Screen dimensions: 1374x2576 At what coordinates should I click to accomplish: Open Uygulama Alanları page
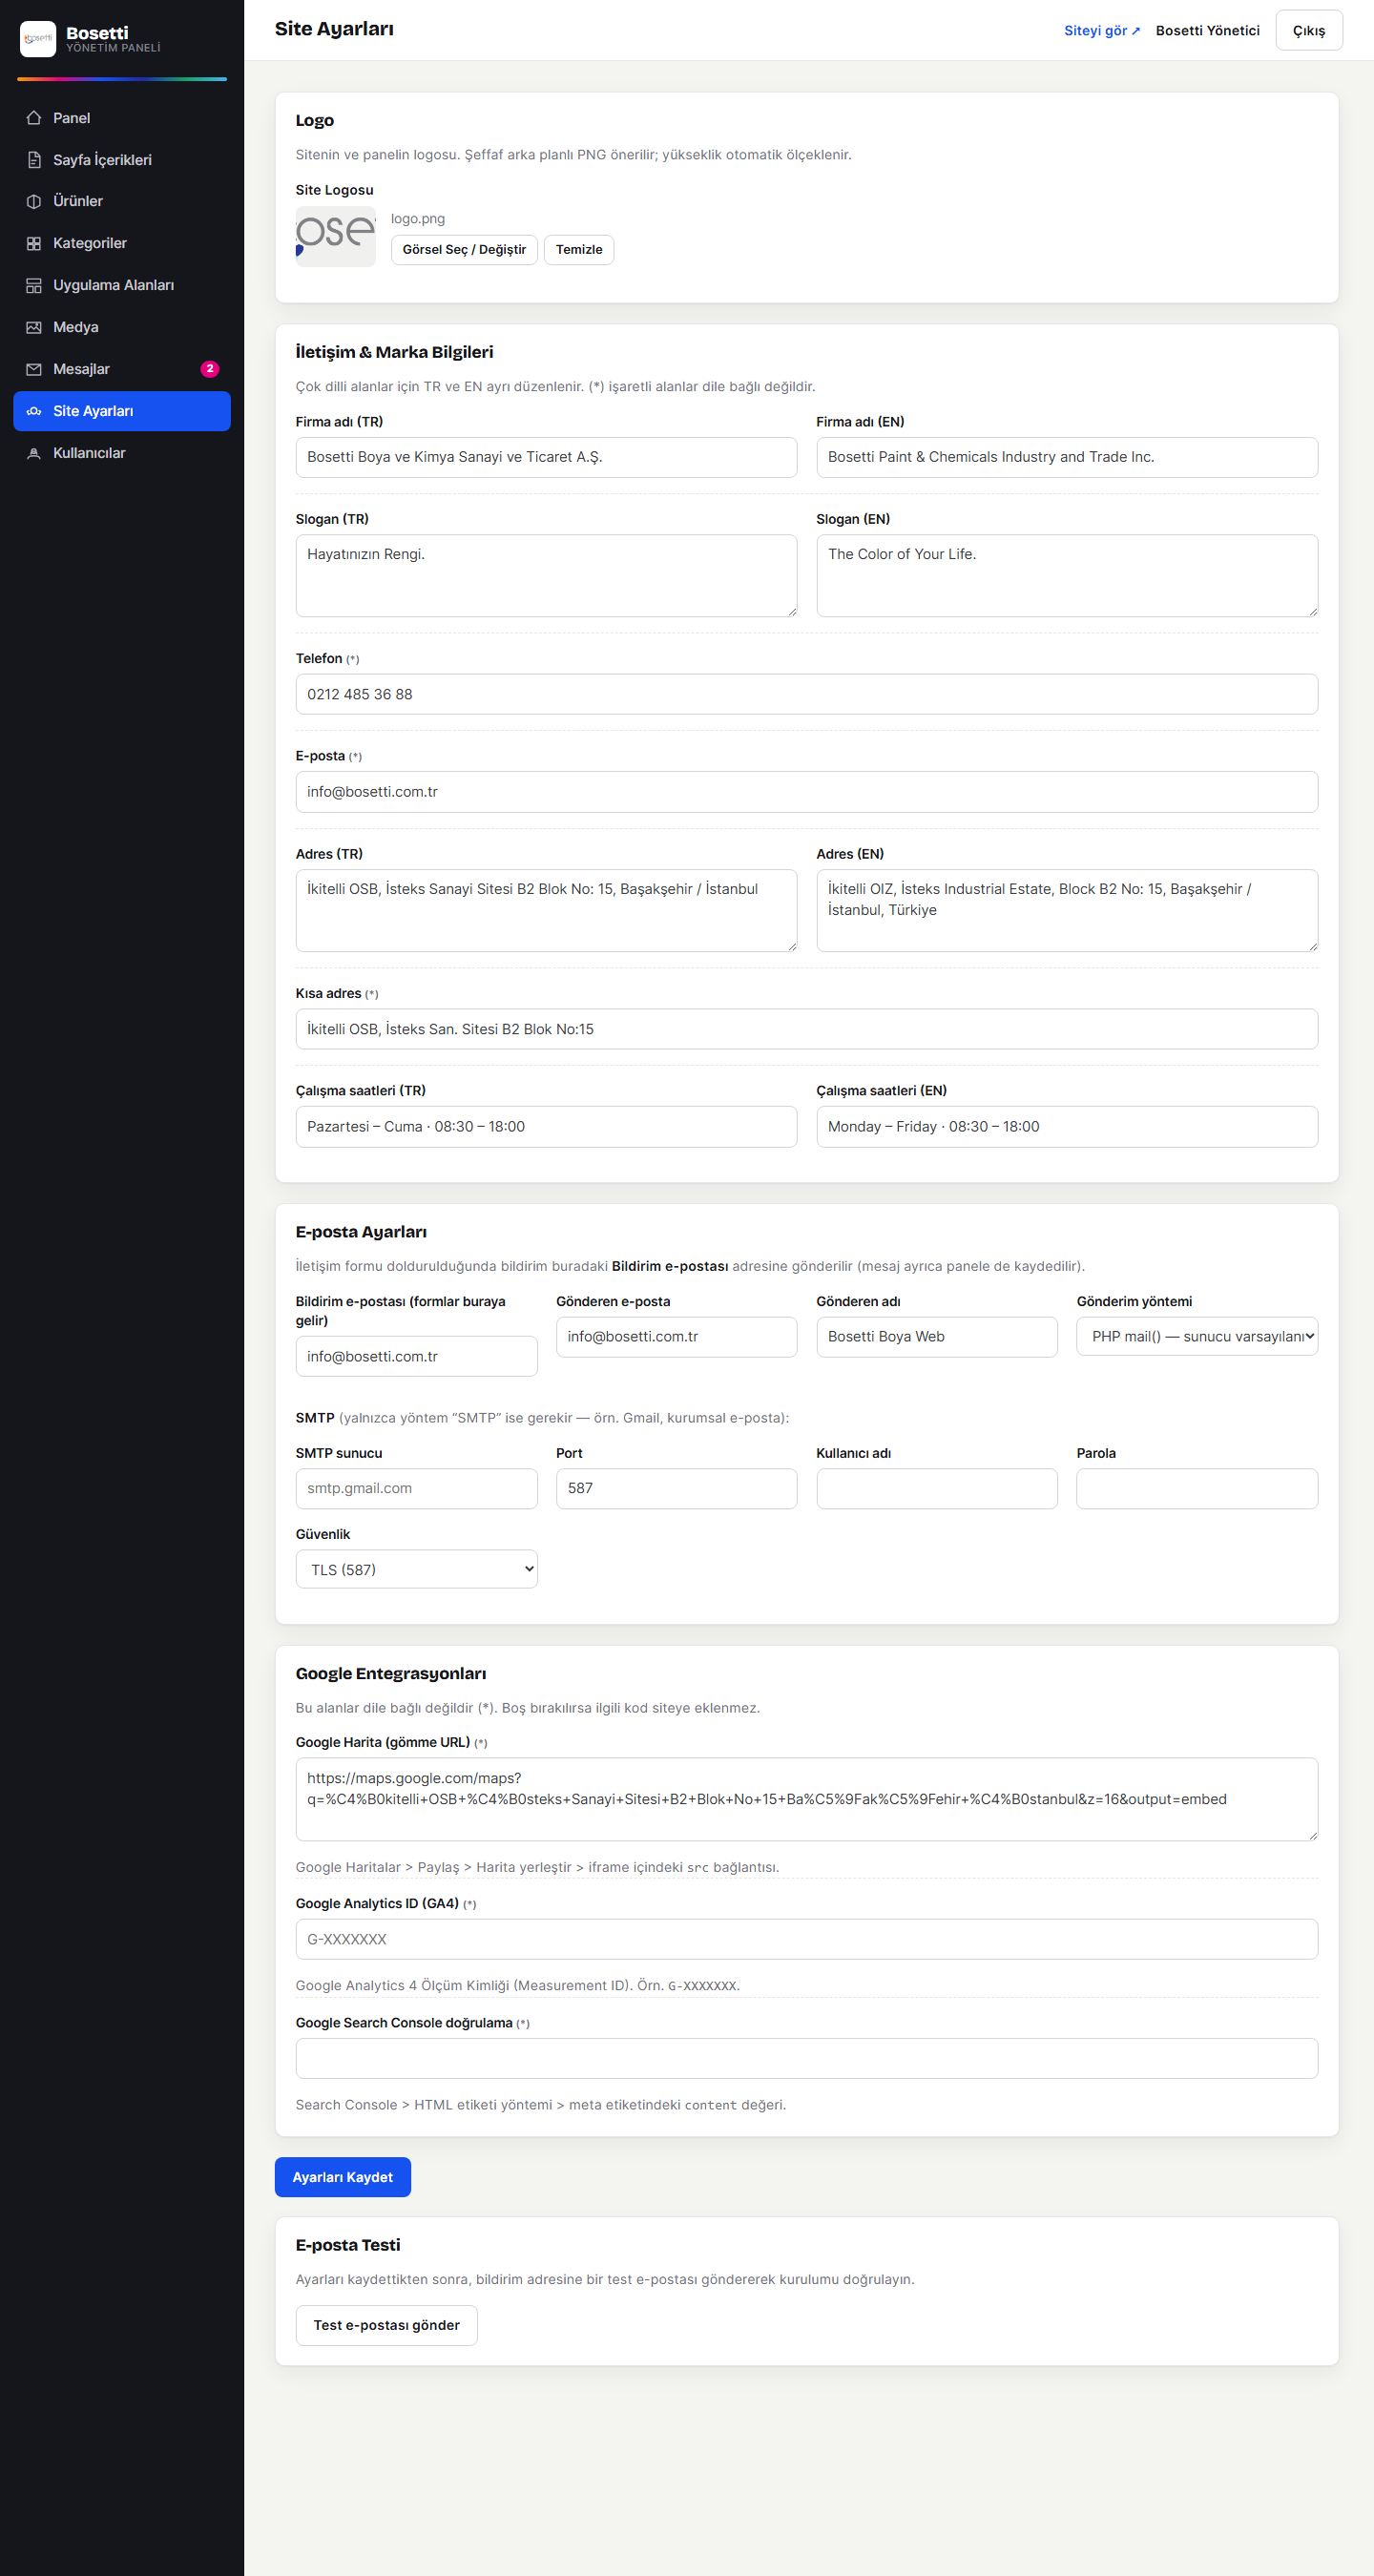[122, 286]
